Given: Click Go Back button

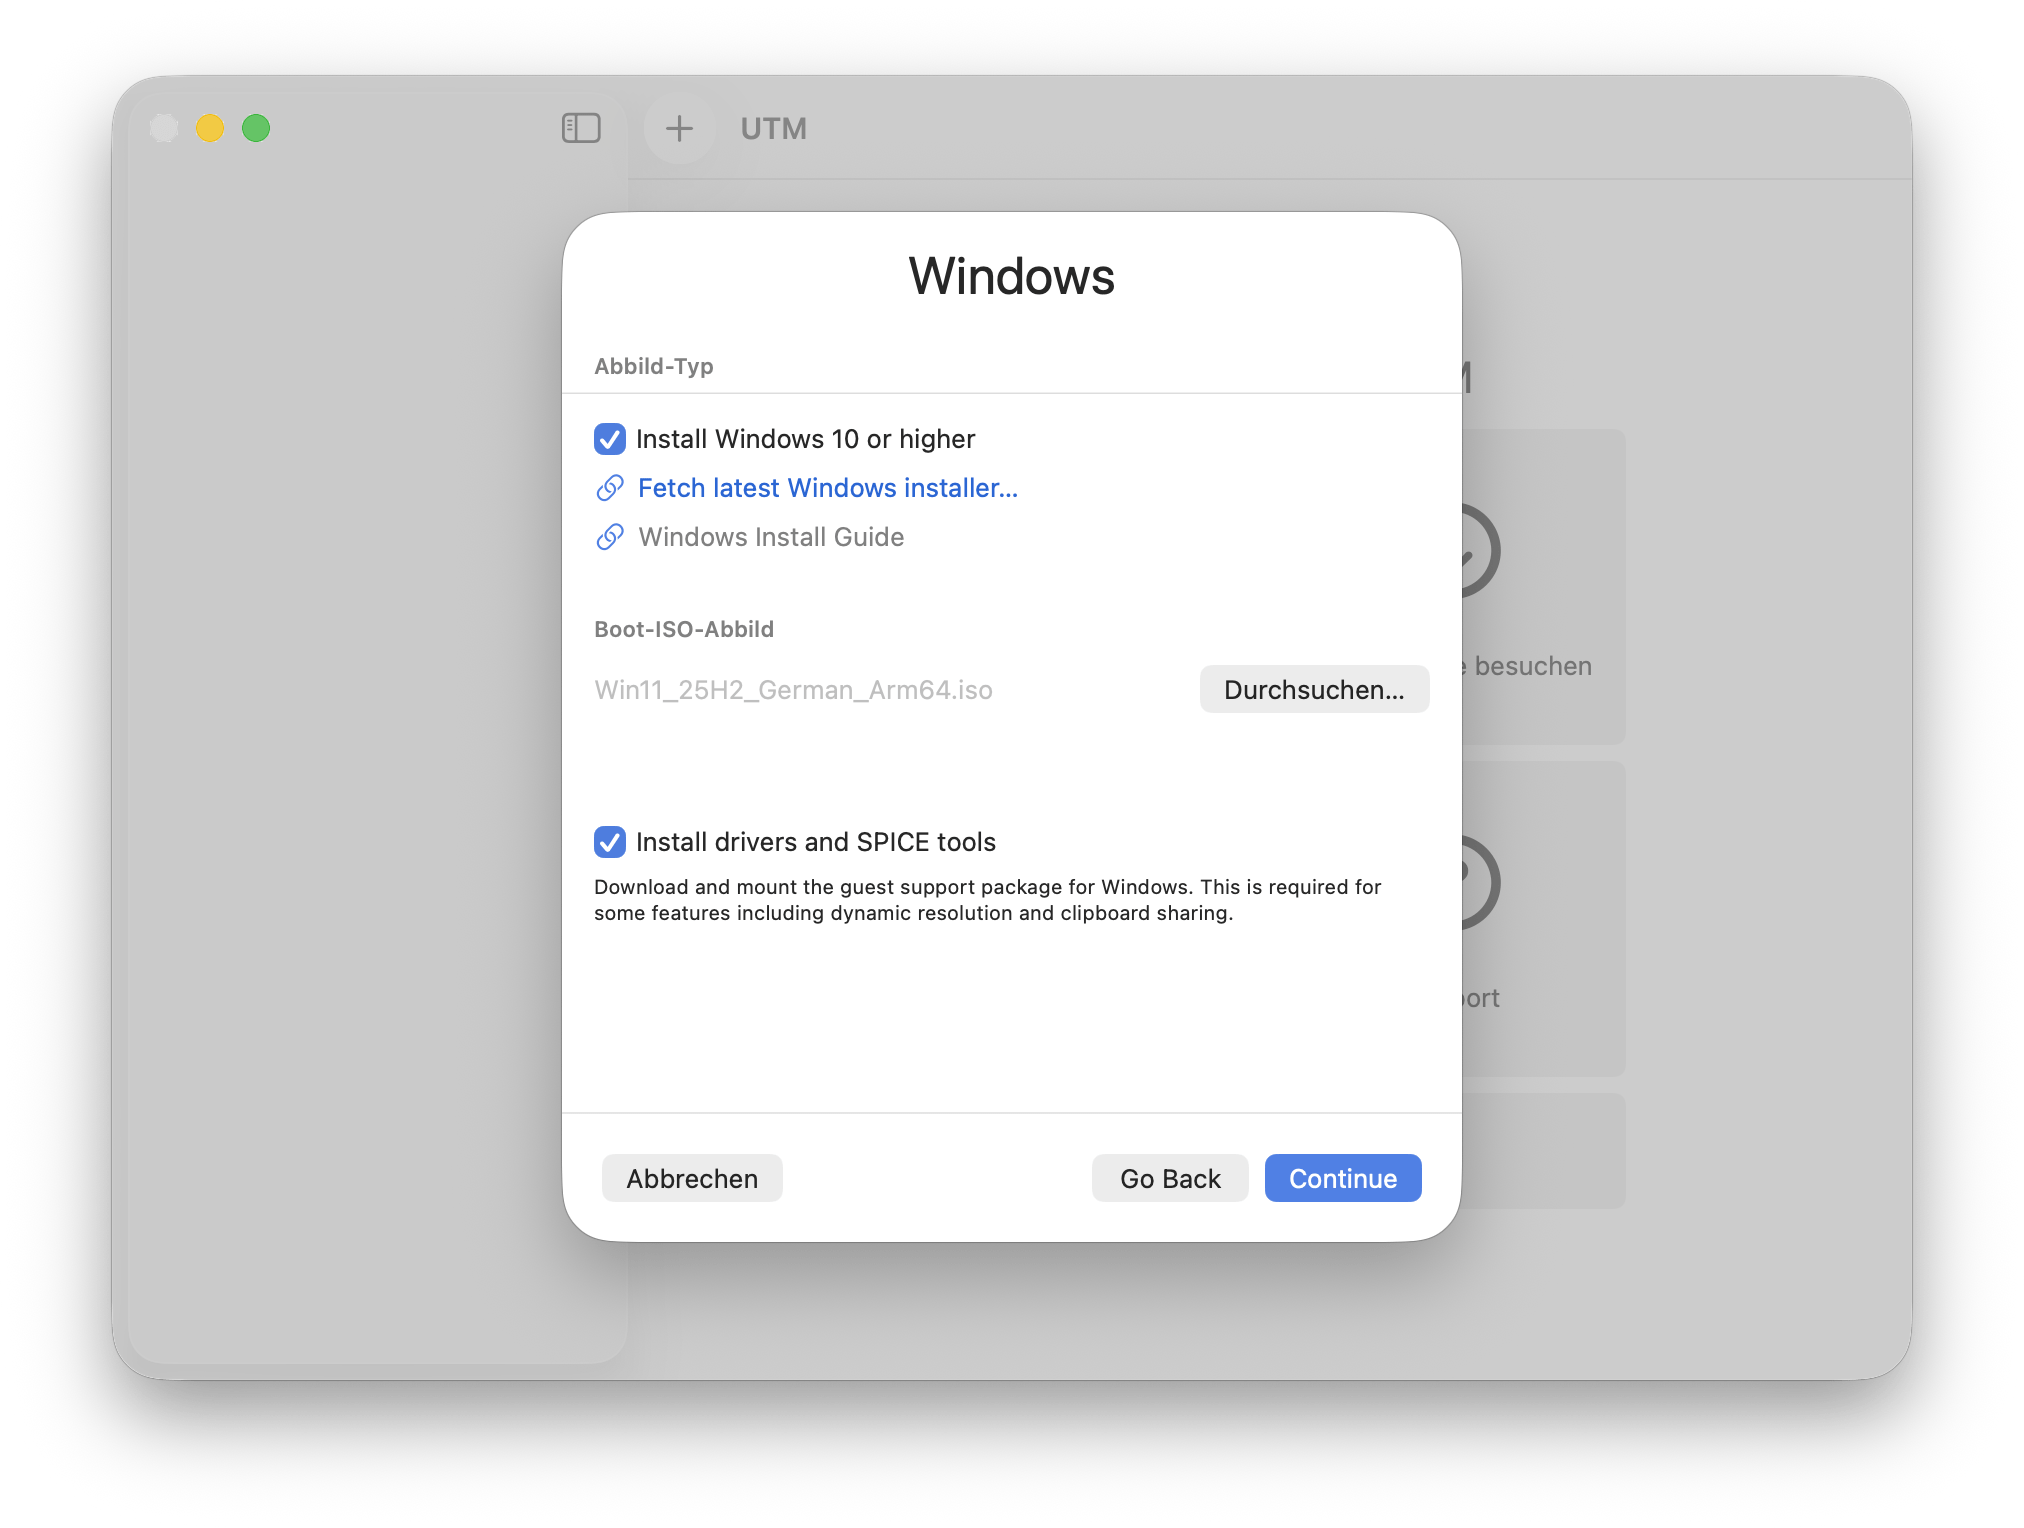Looking at the screenshot, I should [1169, 1178].
